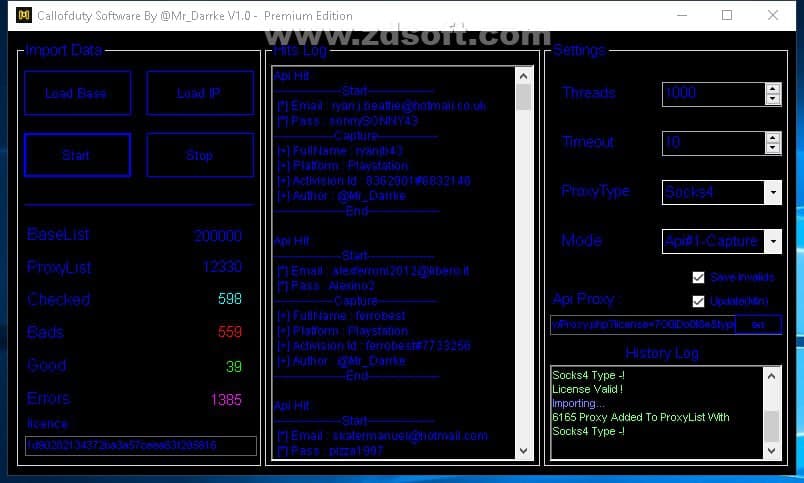Focus the Threads number field

click(x=714, y=94)
